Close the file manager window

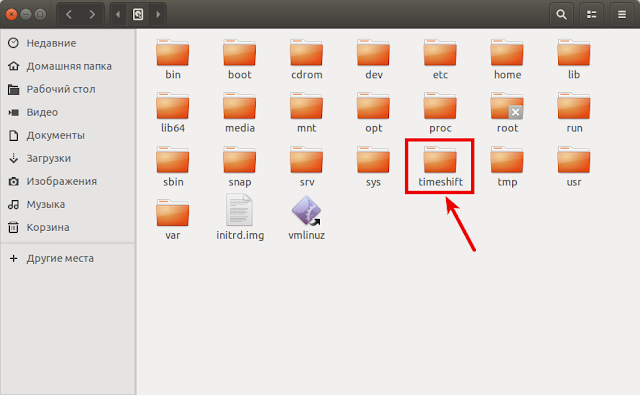click(x=11, y=14)
